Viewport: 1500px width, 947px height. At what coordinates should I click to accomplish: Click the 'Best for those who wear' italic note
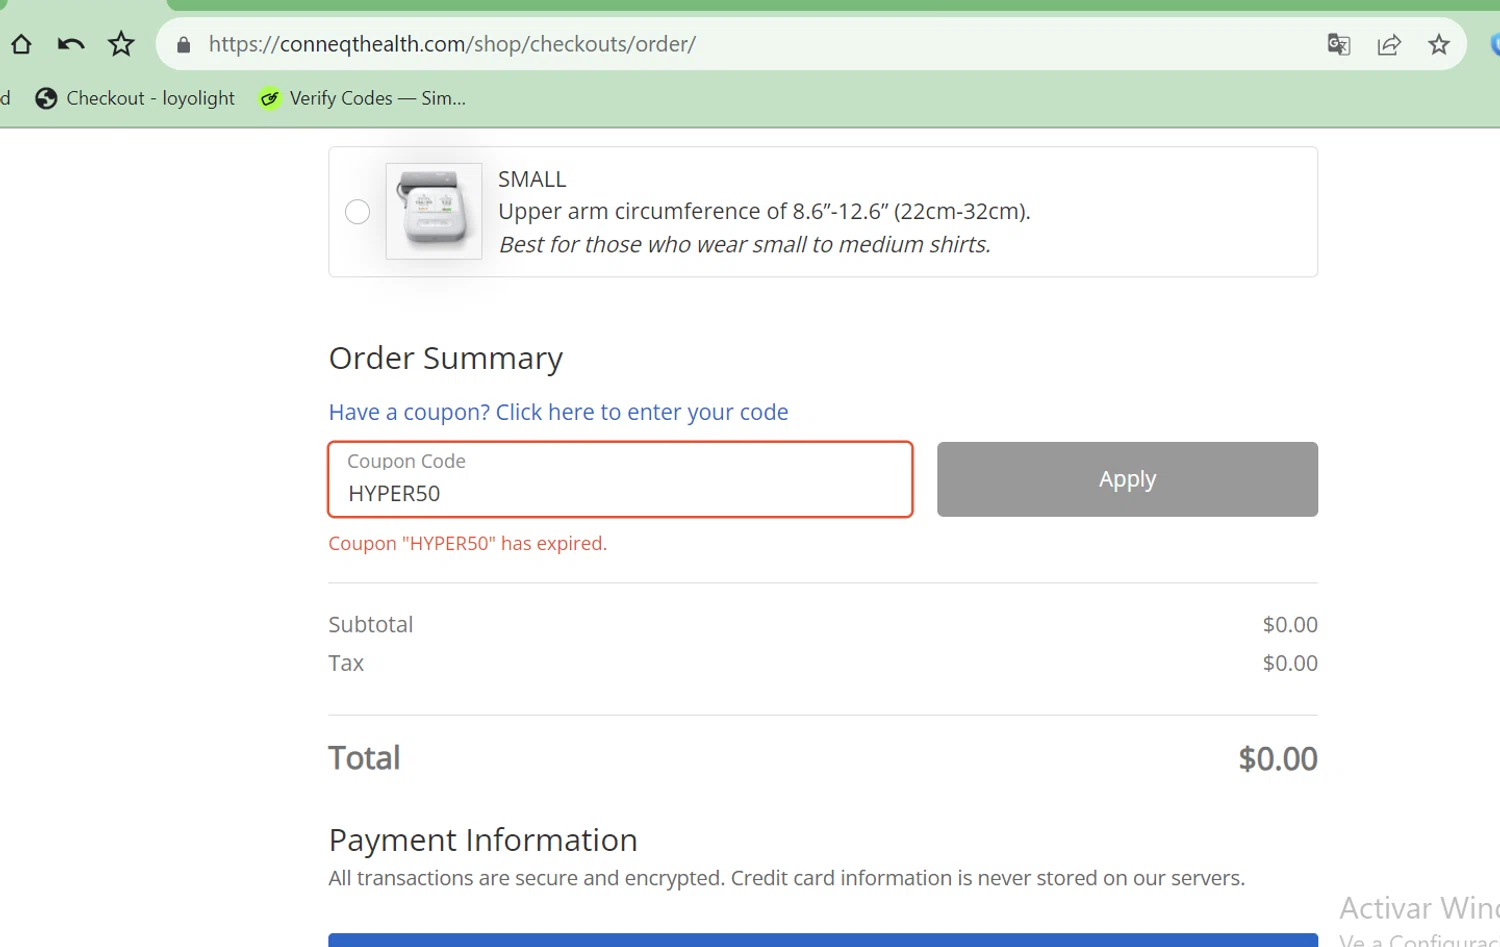pos(745,245)
